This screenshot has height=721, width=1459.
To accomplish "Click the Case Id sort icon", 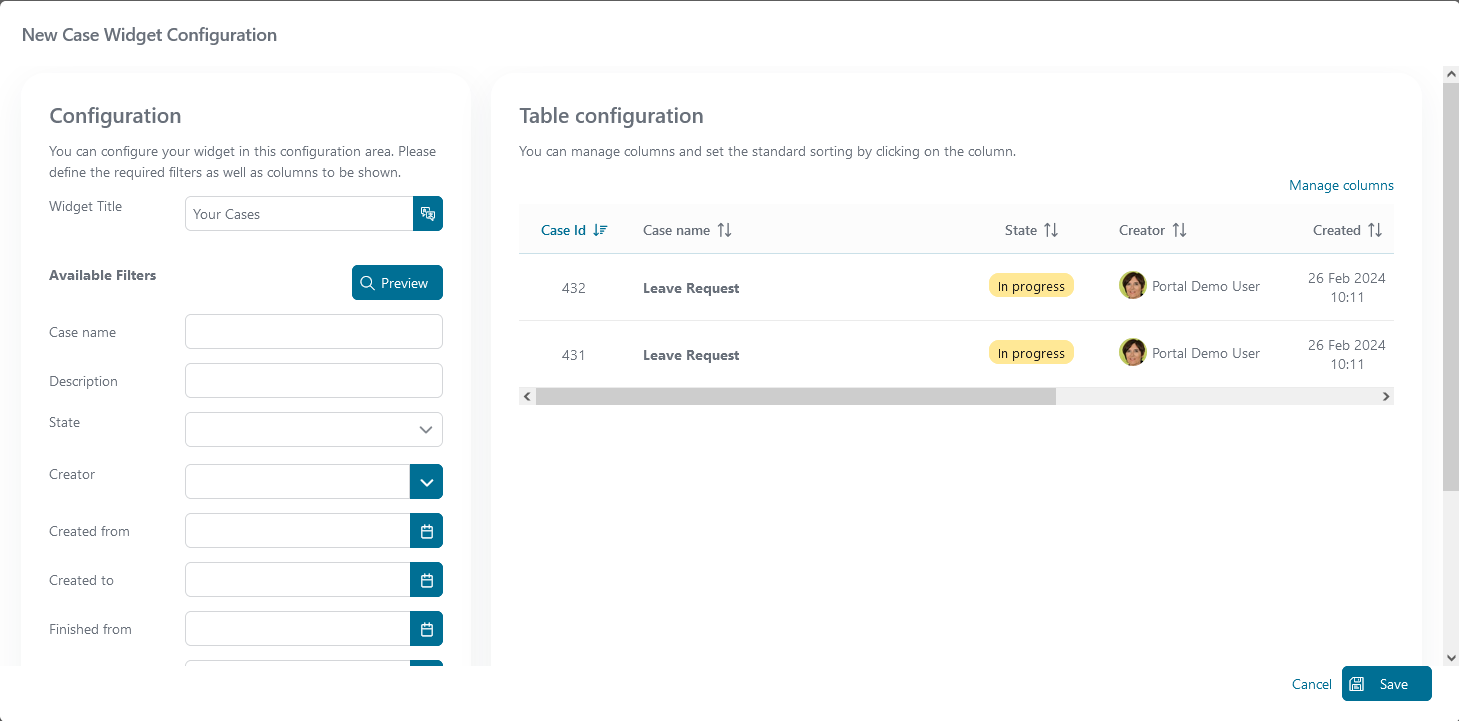I will click(x=600, y=230).
